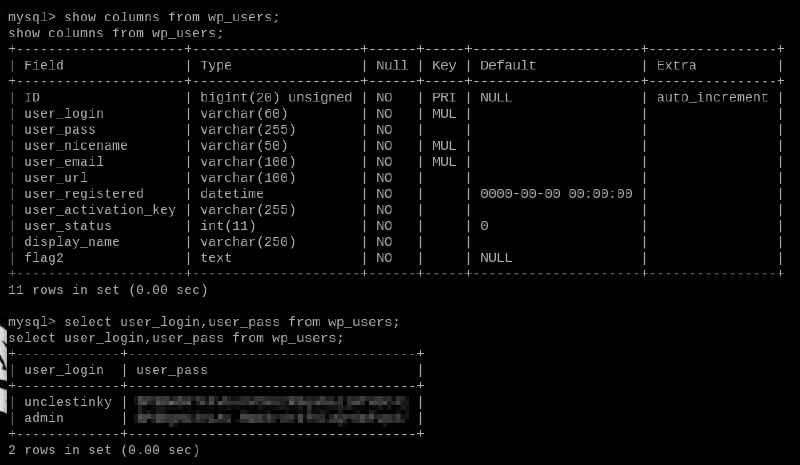Click the user_login field name row
Image resolution: width=800 pixels, height=465 pixels.
click(x=64, y=114)
